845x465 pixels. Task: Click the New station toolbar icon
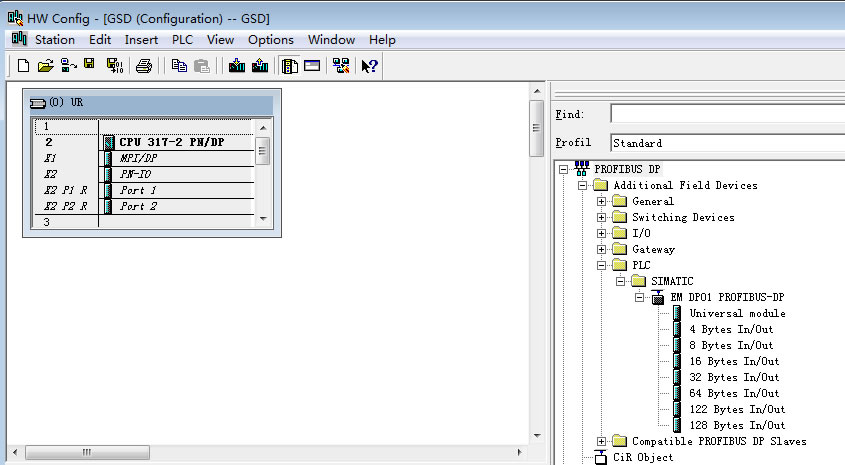click(x=23, y=66)
